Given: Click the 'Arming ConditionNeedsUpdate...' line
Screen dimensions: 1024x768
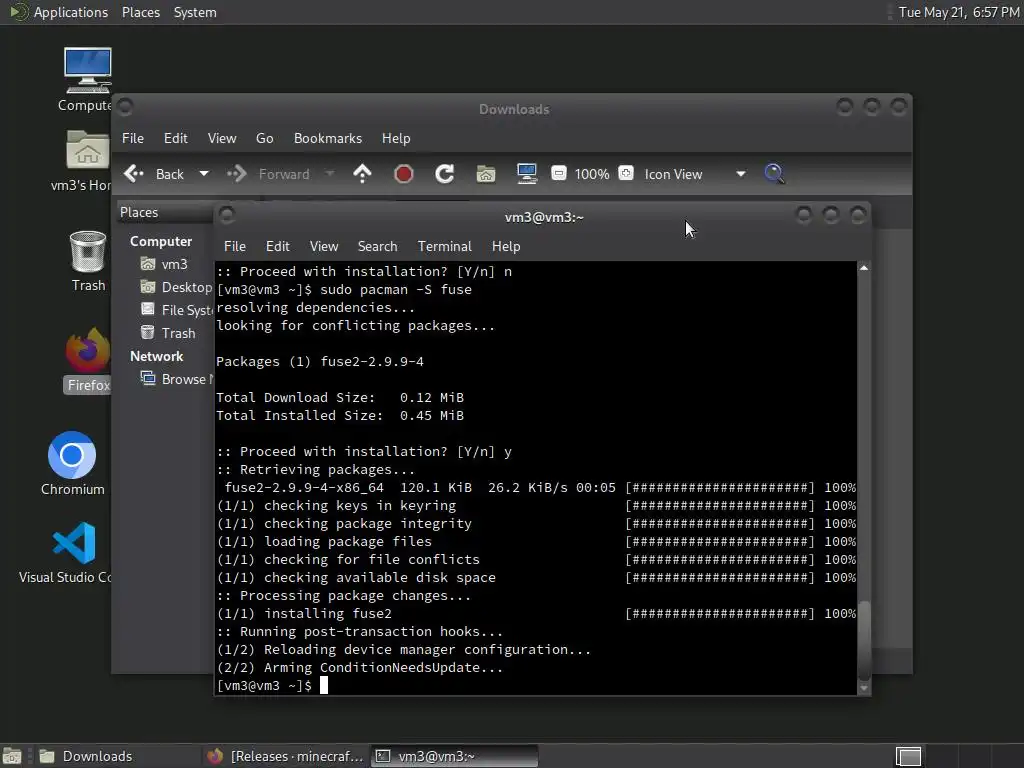Looking at the screenshot, I should click(x=360, y=667).
